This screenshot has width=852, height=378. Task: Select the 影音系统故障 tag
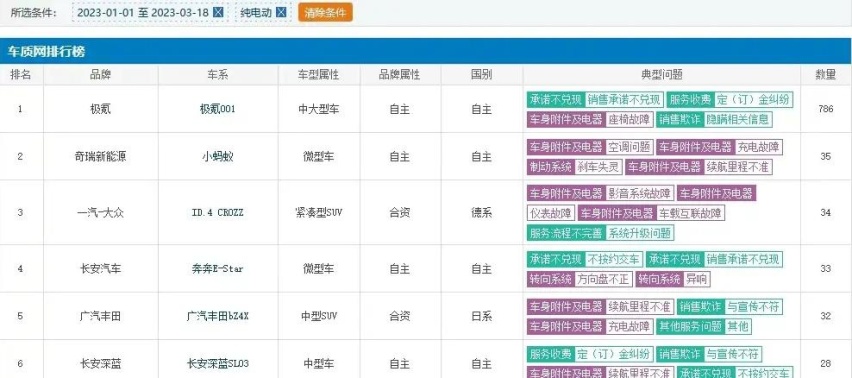(x=640, y=193)
